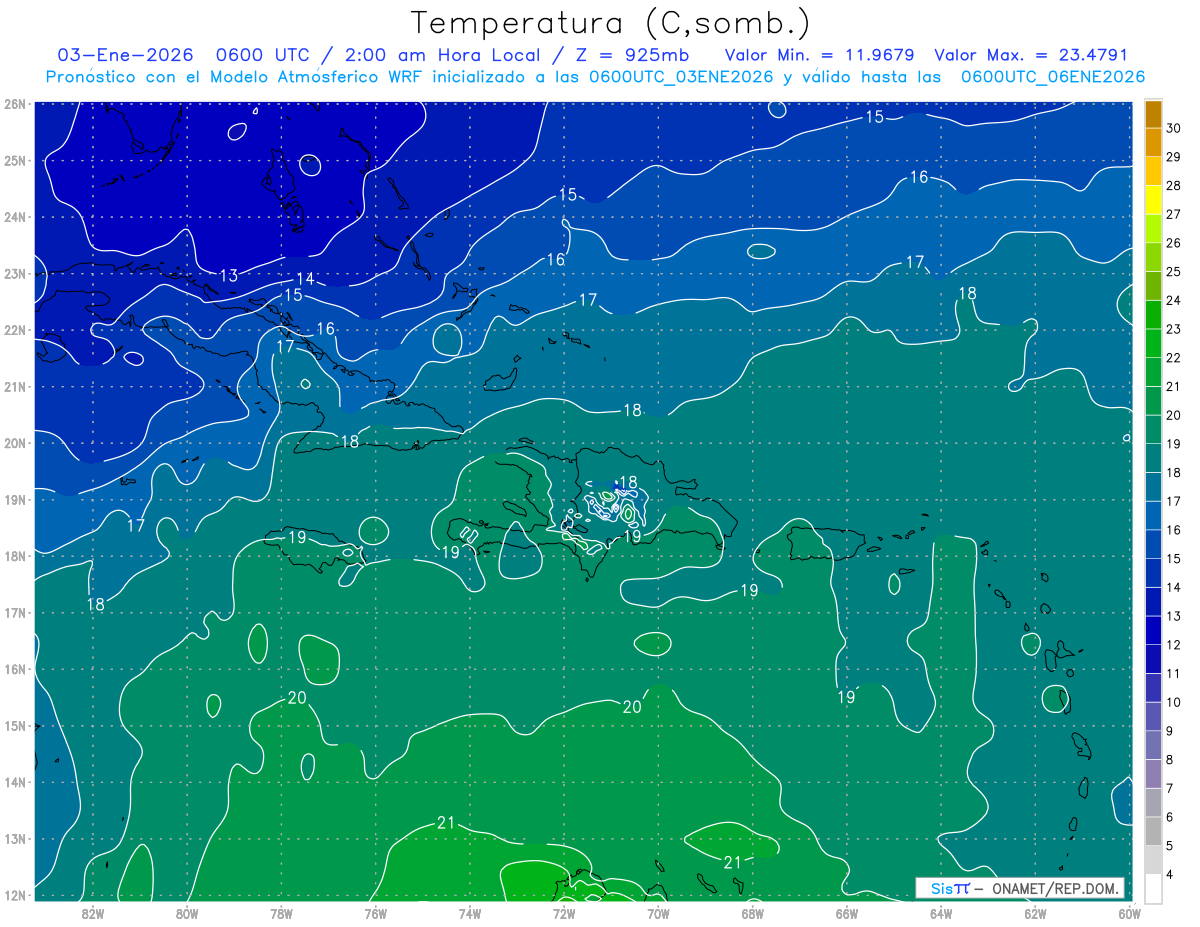This screenshot has height=927, width=1200.
Task: Click the "13" contour label on the map
Action: point(229,275)
